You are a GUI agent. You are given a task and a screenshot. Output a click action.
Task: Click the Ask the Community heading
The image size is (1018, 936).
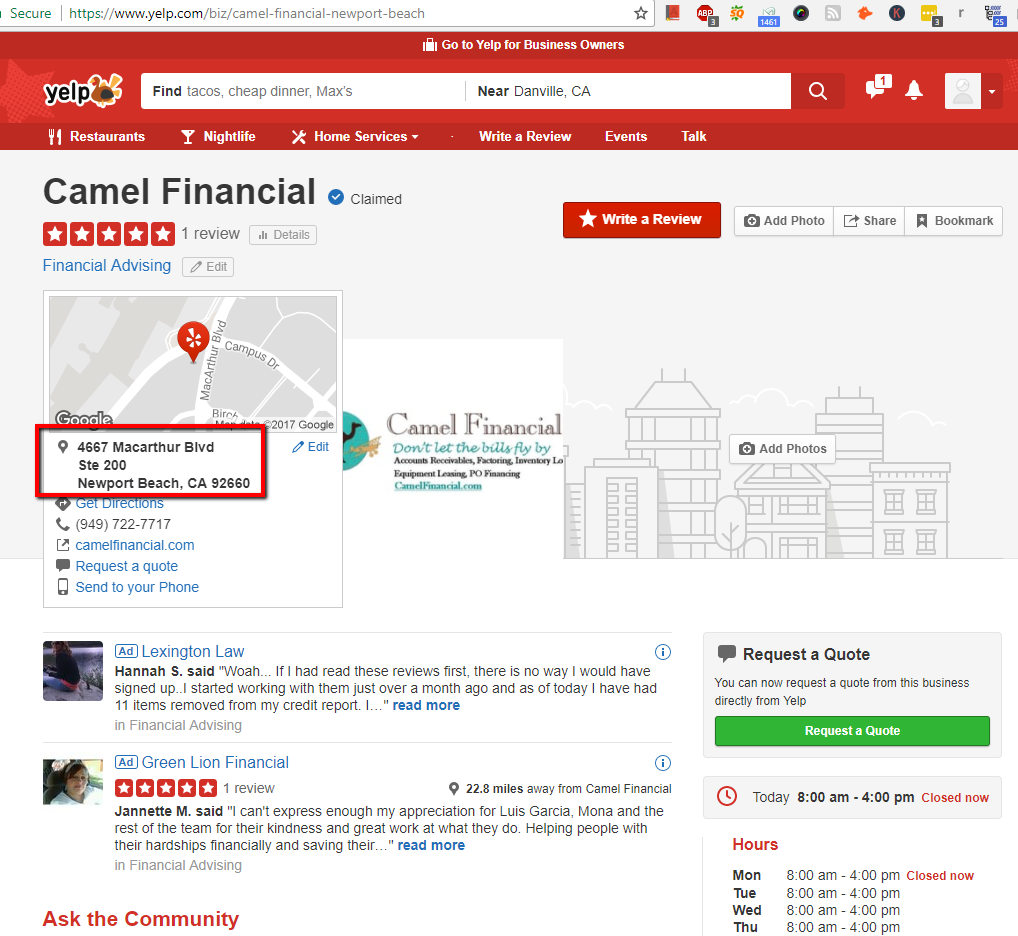[x=141, y=918]
